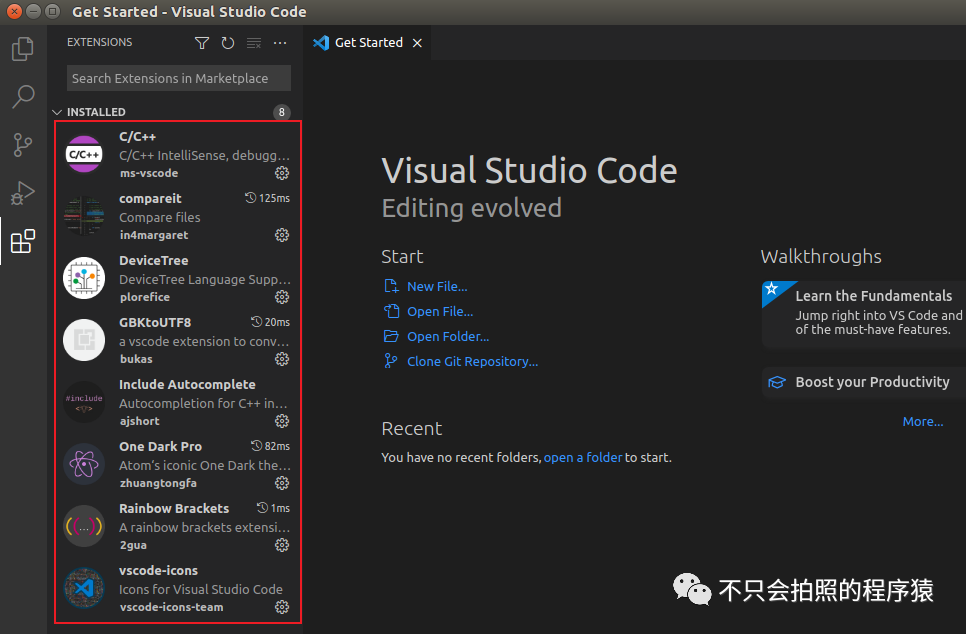This screenshot has height=634, width=966.
Task: Clear extensions search results icon
Action: click(254, 43)
